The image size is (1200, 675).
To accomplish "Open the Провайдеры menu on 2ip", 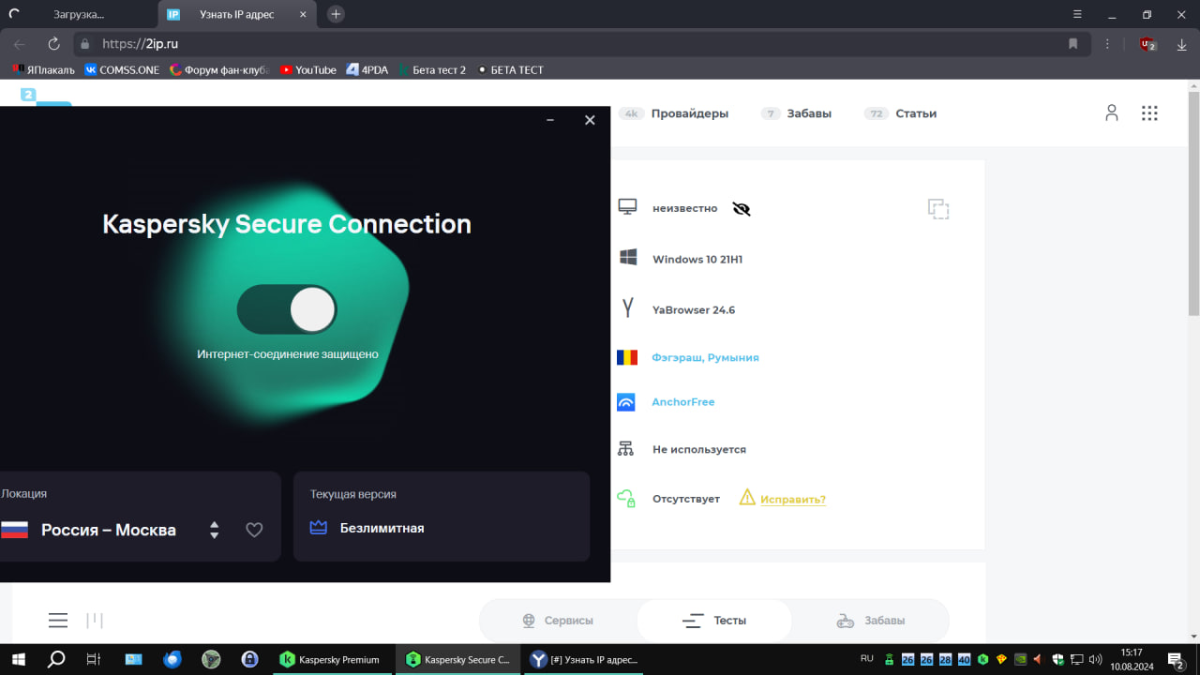I will tap(689, 113).
